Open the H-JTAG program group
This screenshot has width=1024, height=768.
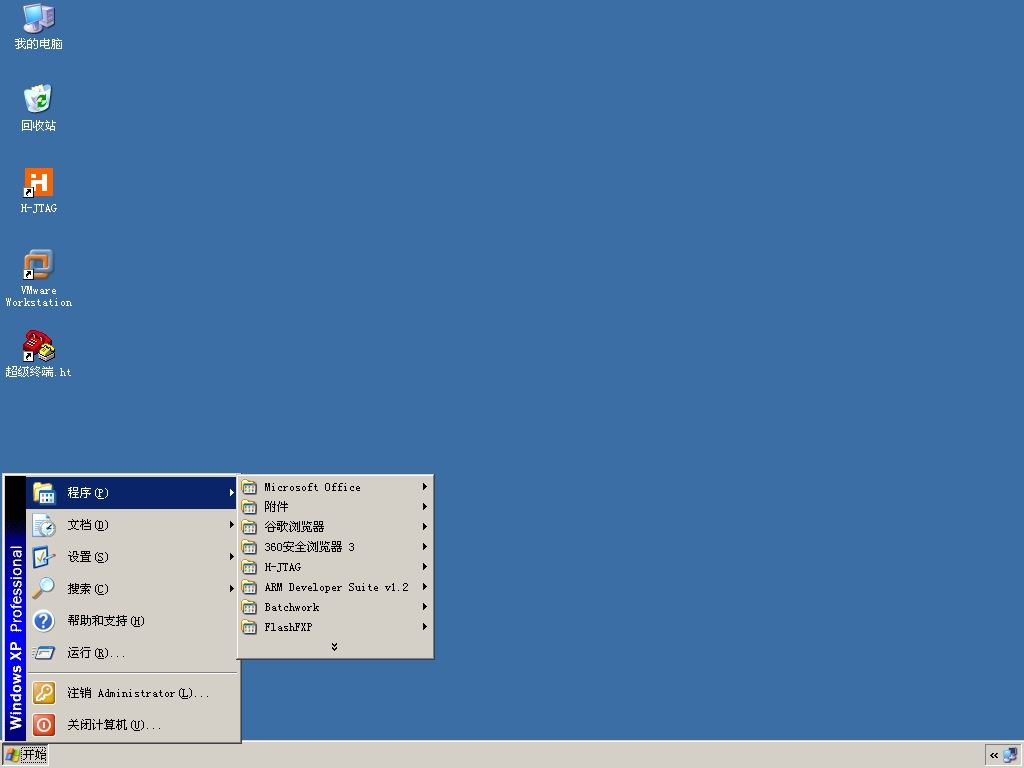pos(335,568)
